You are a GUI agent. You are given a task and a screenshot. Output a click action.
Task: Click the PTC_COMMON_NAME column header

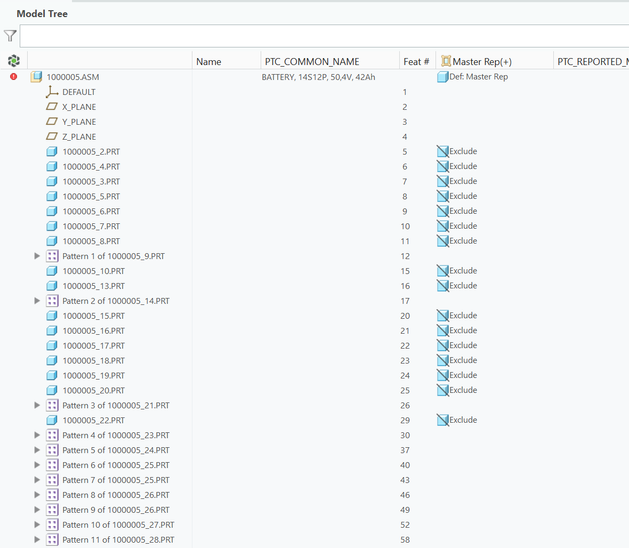point(310,61)
